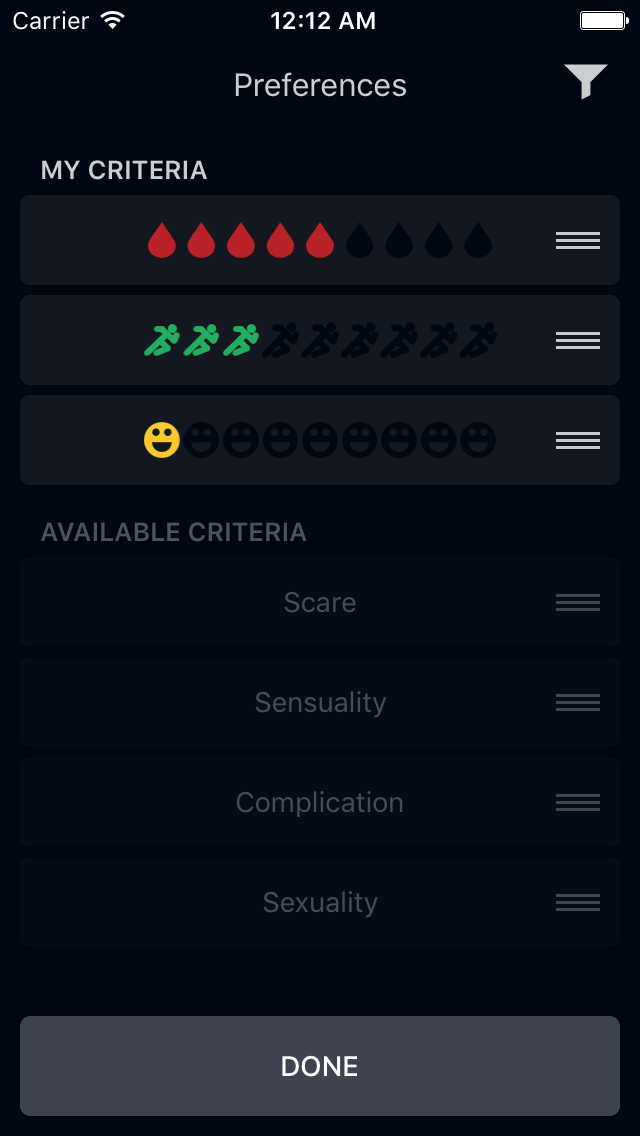Tap the first red blood drop
640x1136 pixels.
(x=162, y=241)
